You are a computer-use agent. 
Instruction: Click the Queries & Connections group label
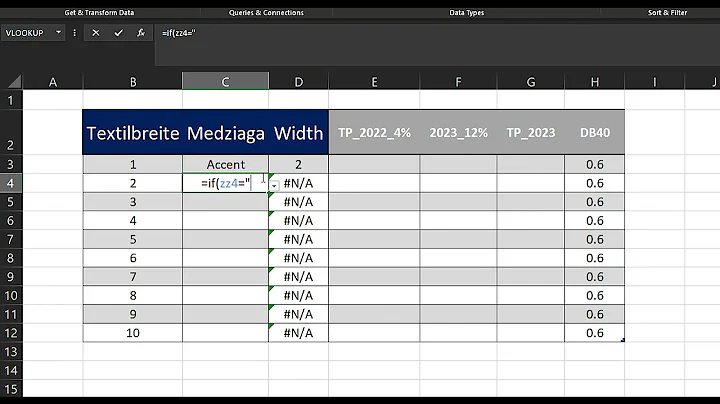tap(266, 12)
